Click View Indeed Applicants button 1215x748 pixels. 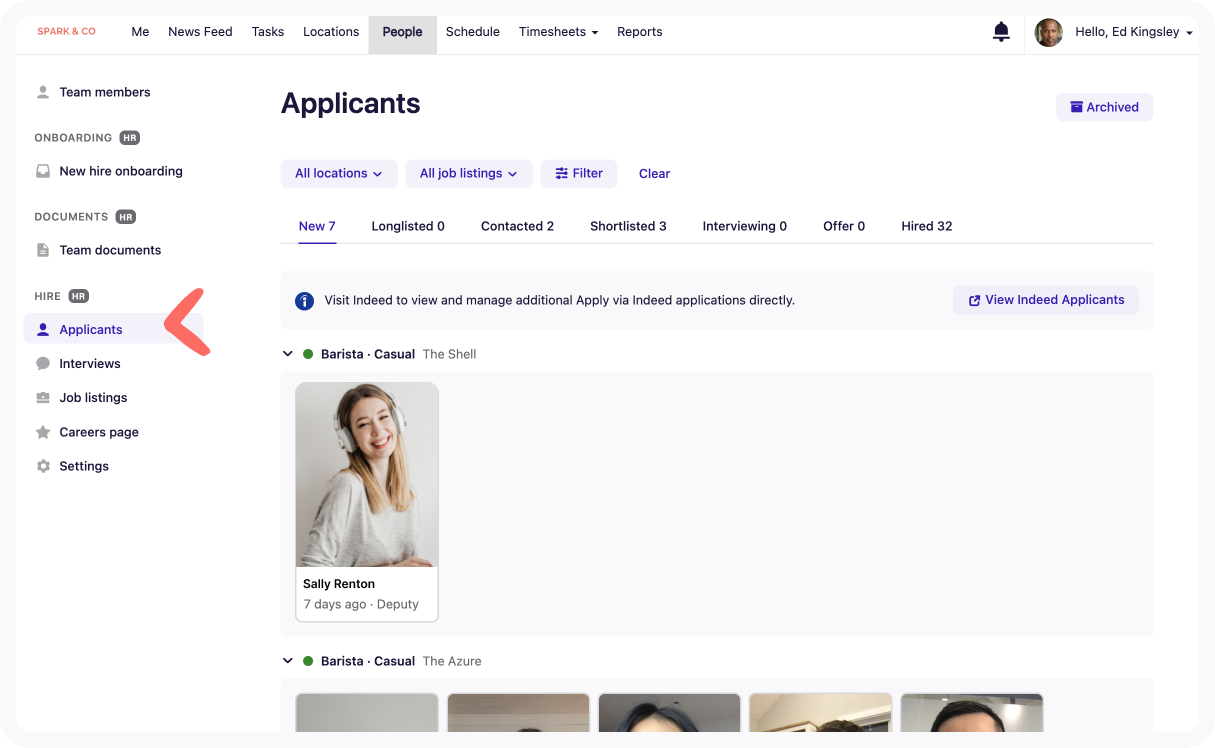(x=1045, y=300)
